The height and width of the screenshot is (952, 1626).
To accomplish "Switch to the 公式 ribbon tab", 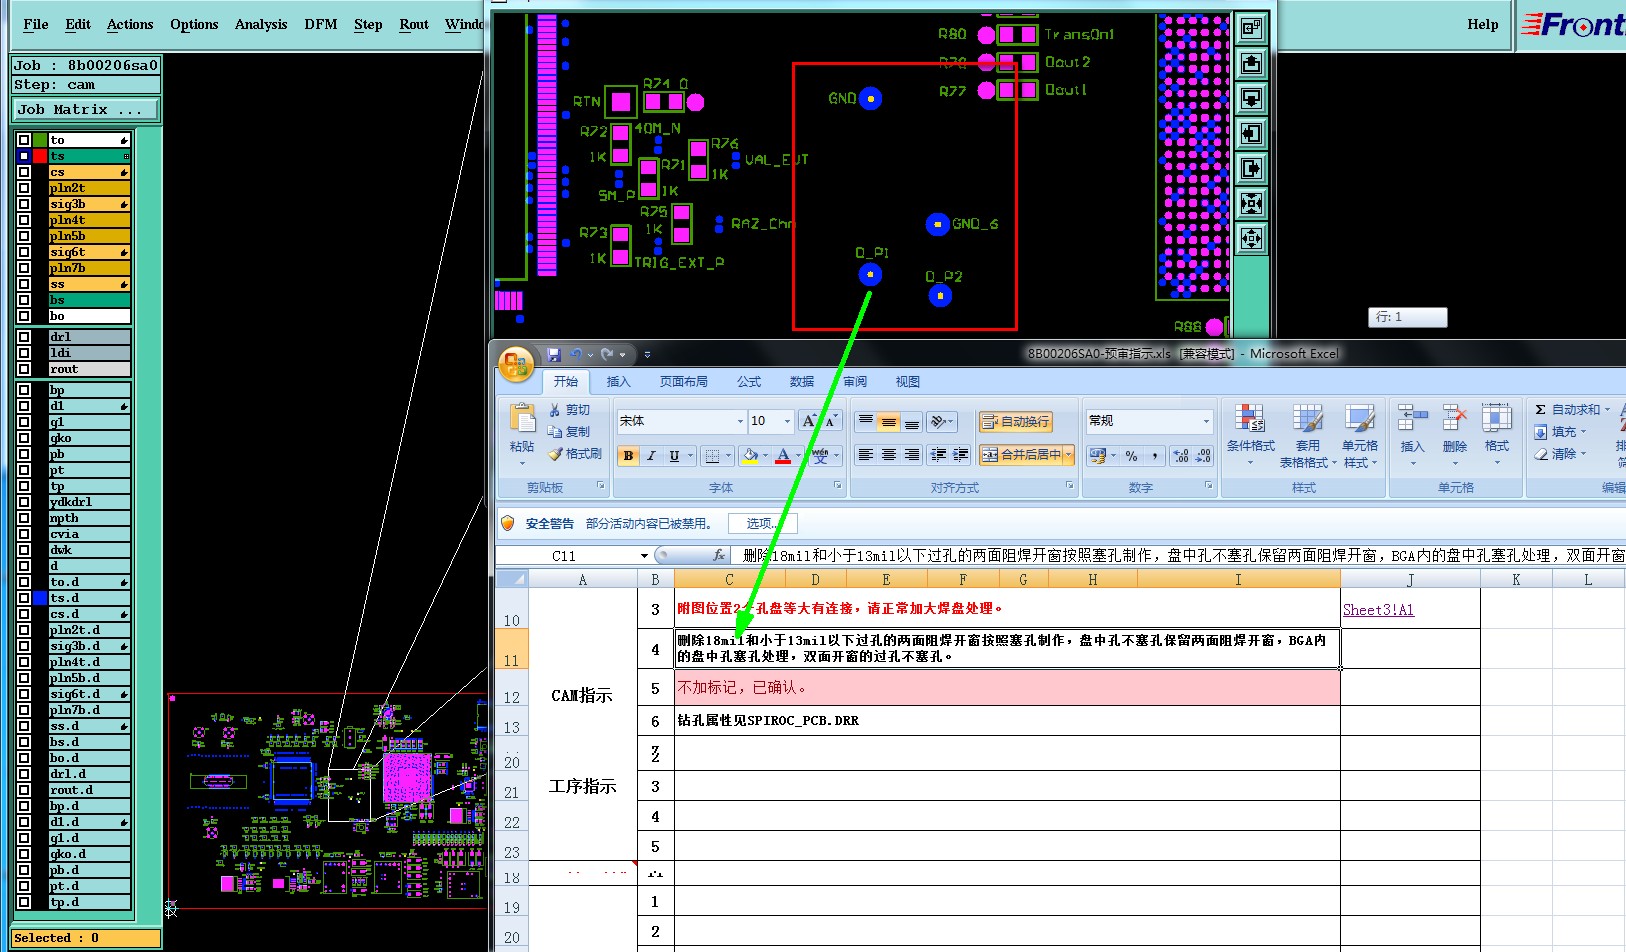I will [749, 382].
